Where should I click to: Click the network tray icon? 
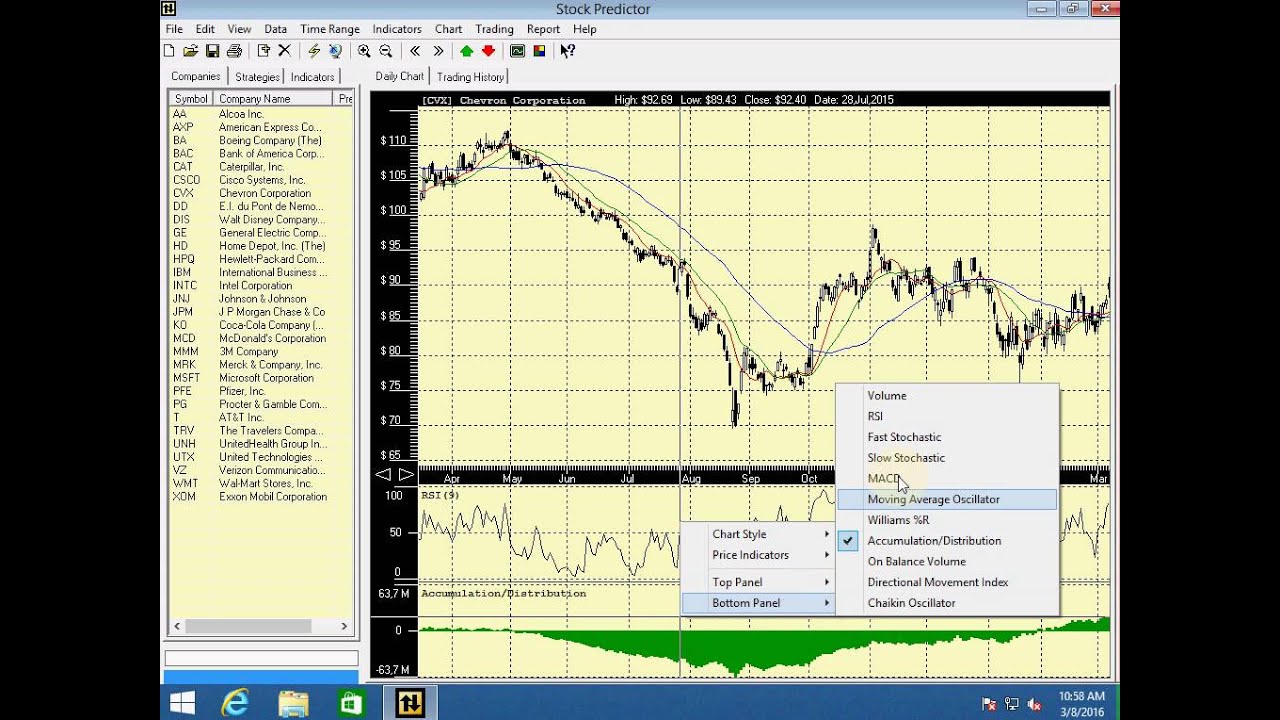[1012, 704]
